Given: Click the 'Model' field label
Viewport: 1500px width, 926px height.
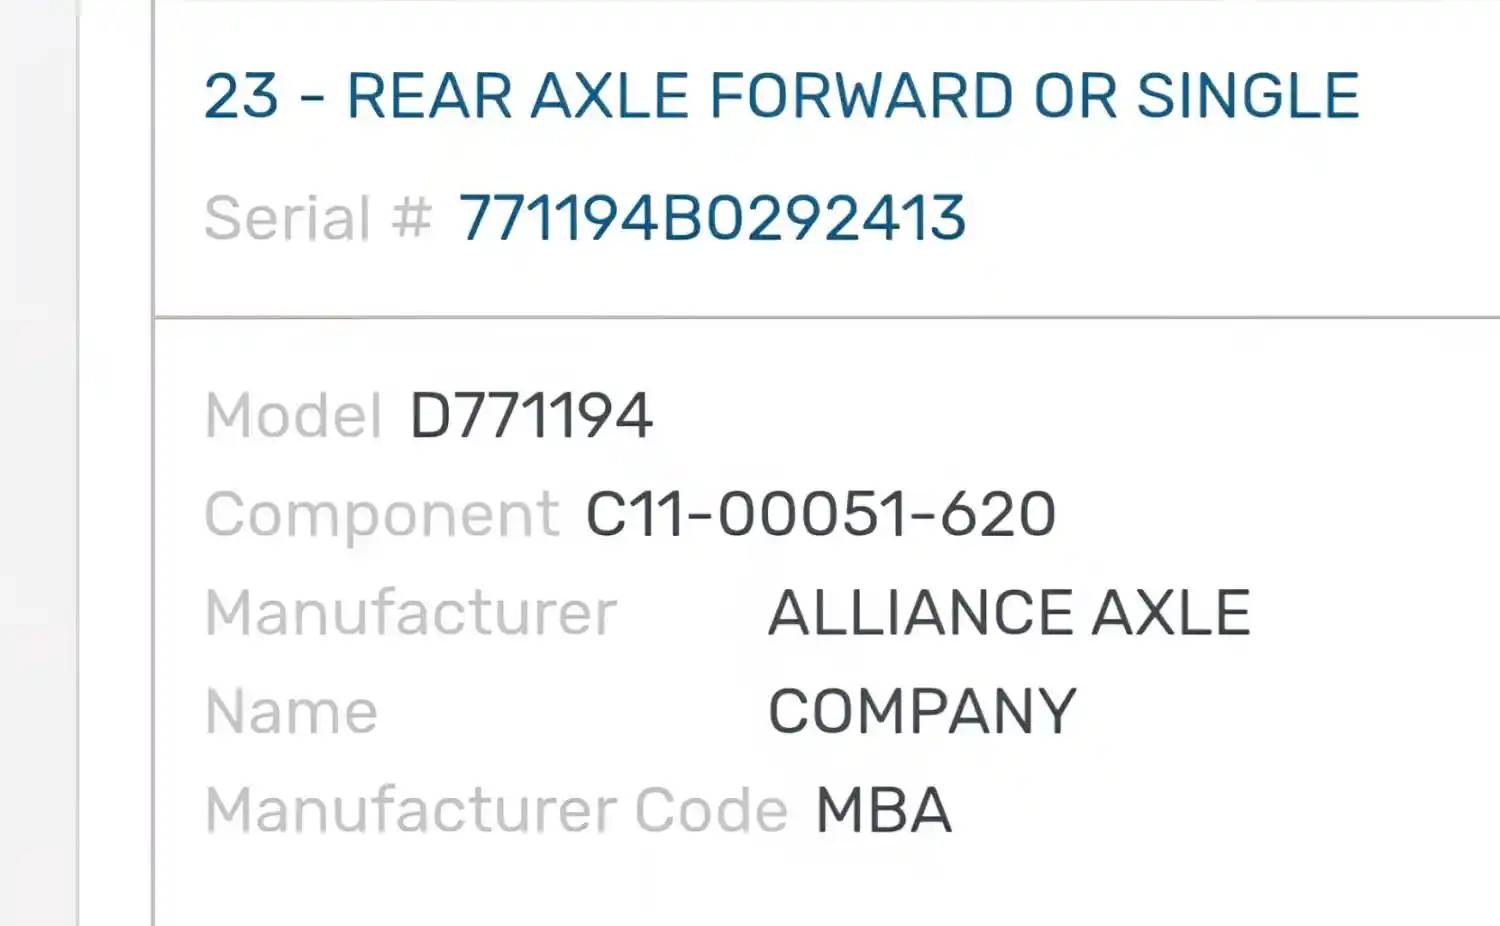Looking at the screenshot, I should coord(293,415).
